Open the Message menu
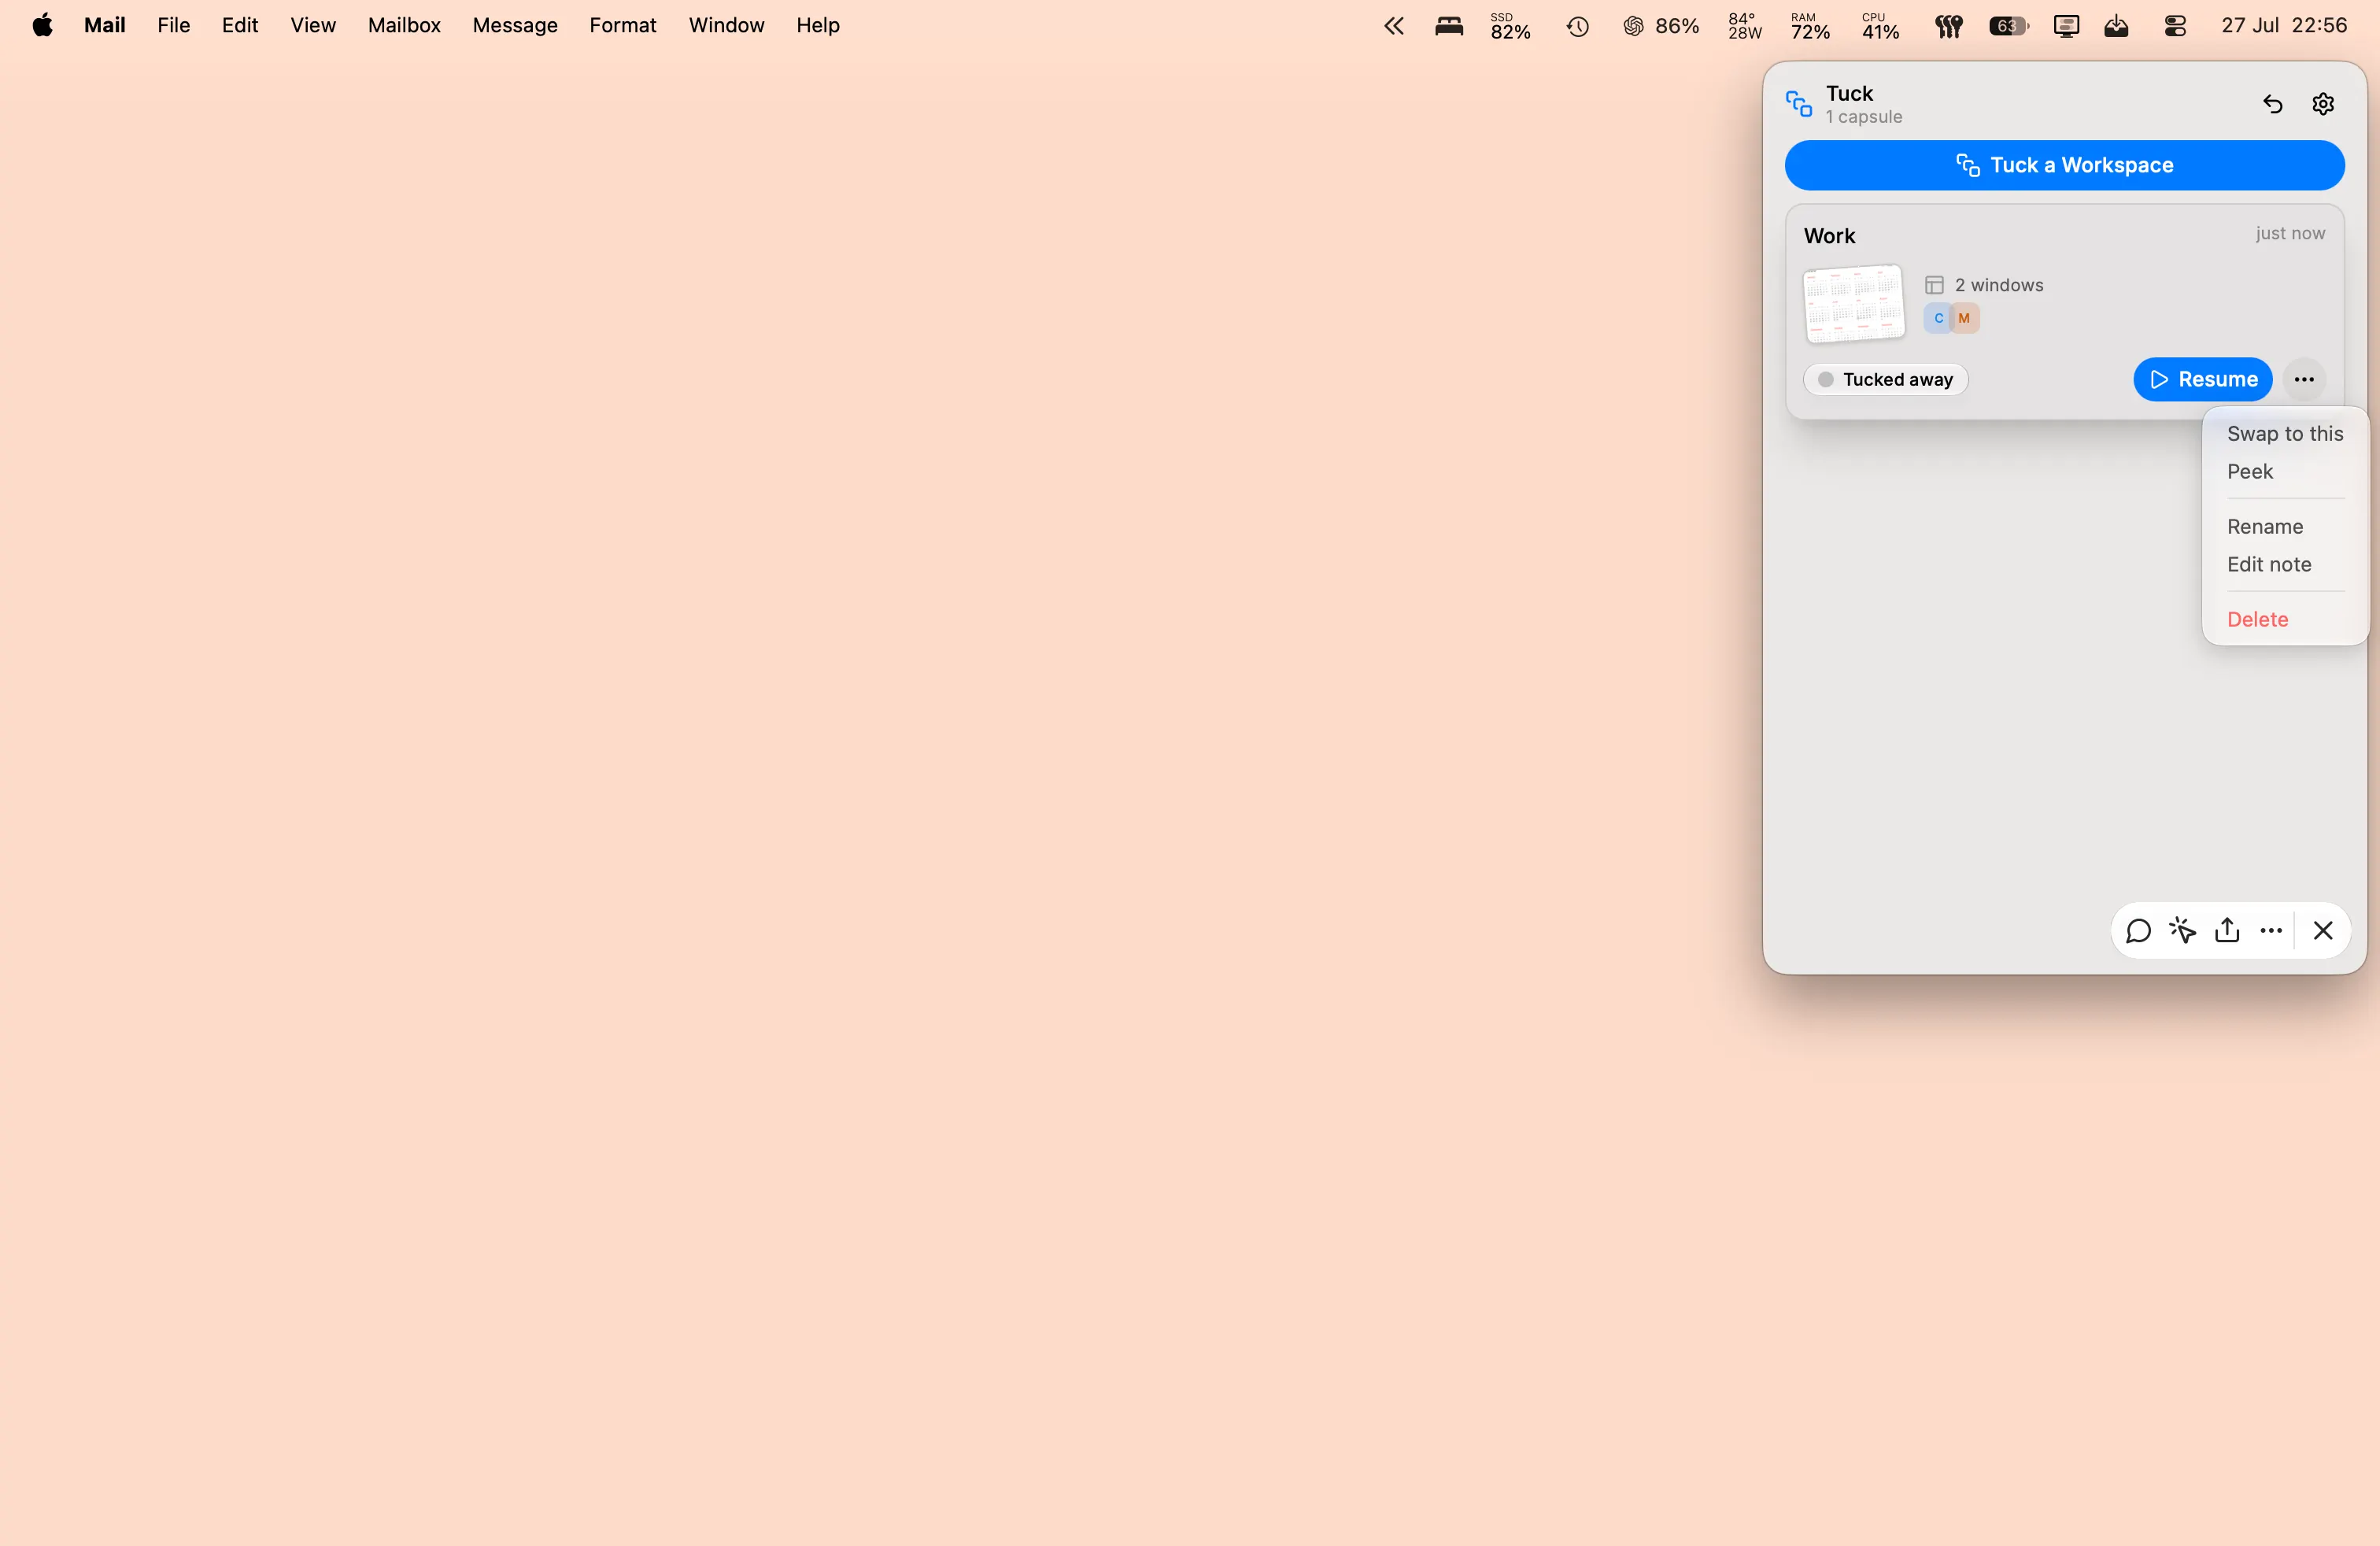The height and width of the screenshot is (1546, 2380). point(514,25)
